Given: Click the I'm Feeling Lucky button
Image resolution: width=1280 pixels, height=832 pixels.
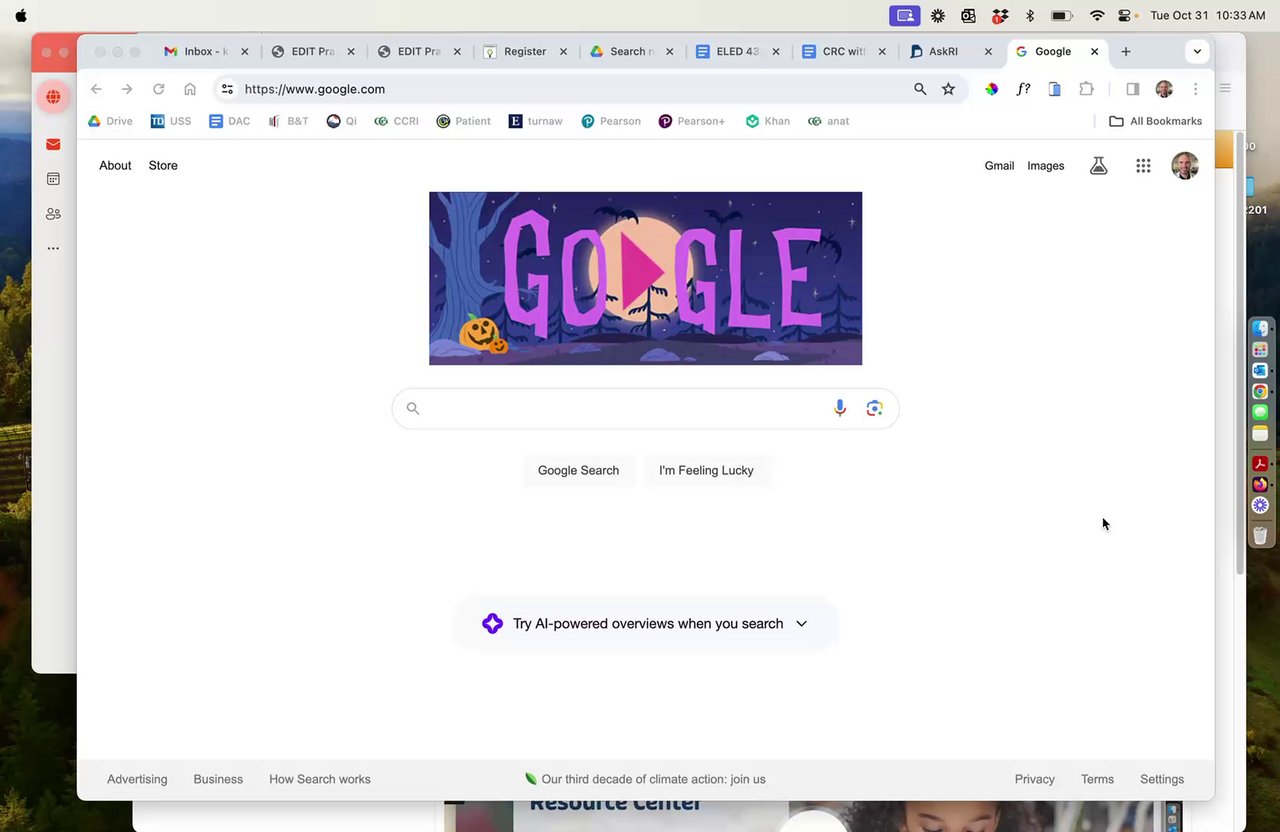Looking at the screenshot, I should tap(706, 470).
